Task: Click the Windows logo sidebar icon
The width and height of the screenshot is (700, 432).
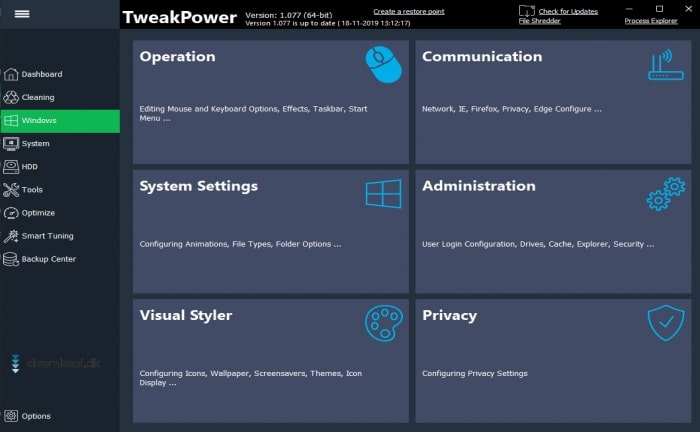Action: [x=11, y=120]
